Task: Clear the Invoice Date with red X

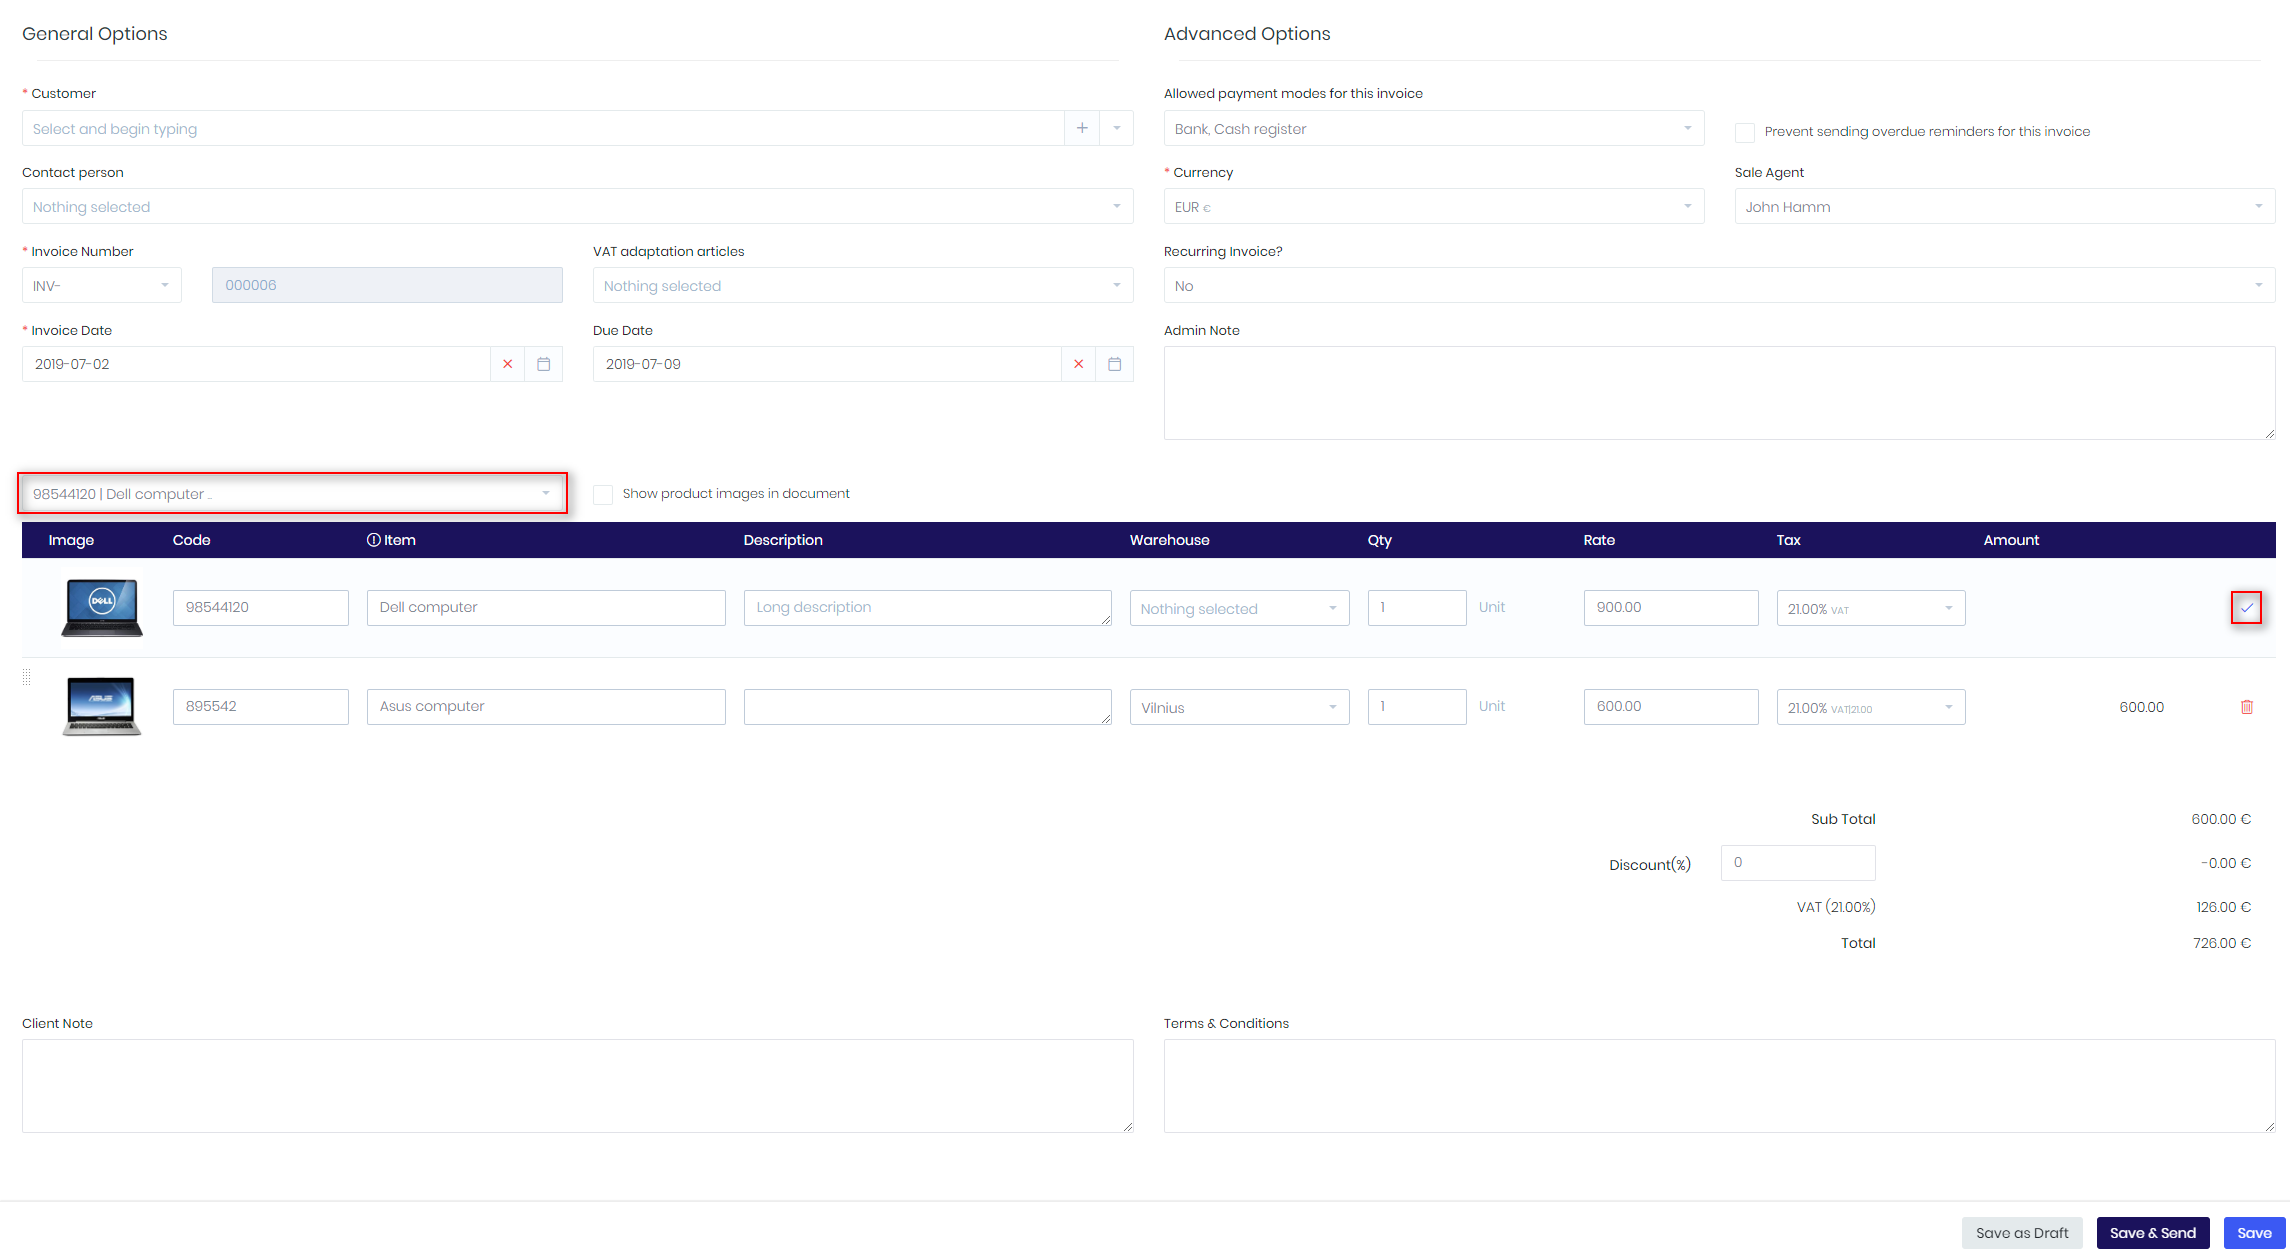Action: tap(507, 364)
